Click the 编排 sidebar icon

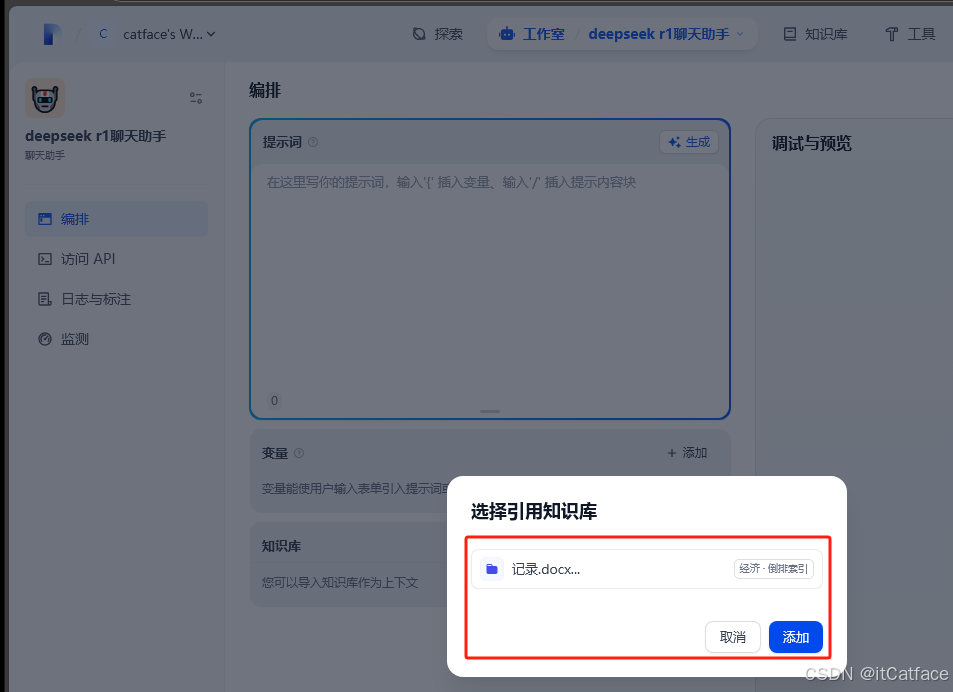tap(45, 219)
